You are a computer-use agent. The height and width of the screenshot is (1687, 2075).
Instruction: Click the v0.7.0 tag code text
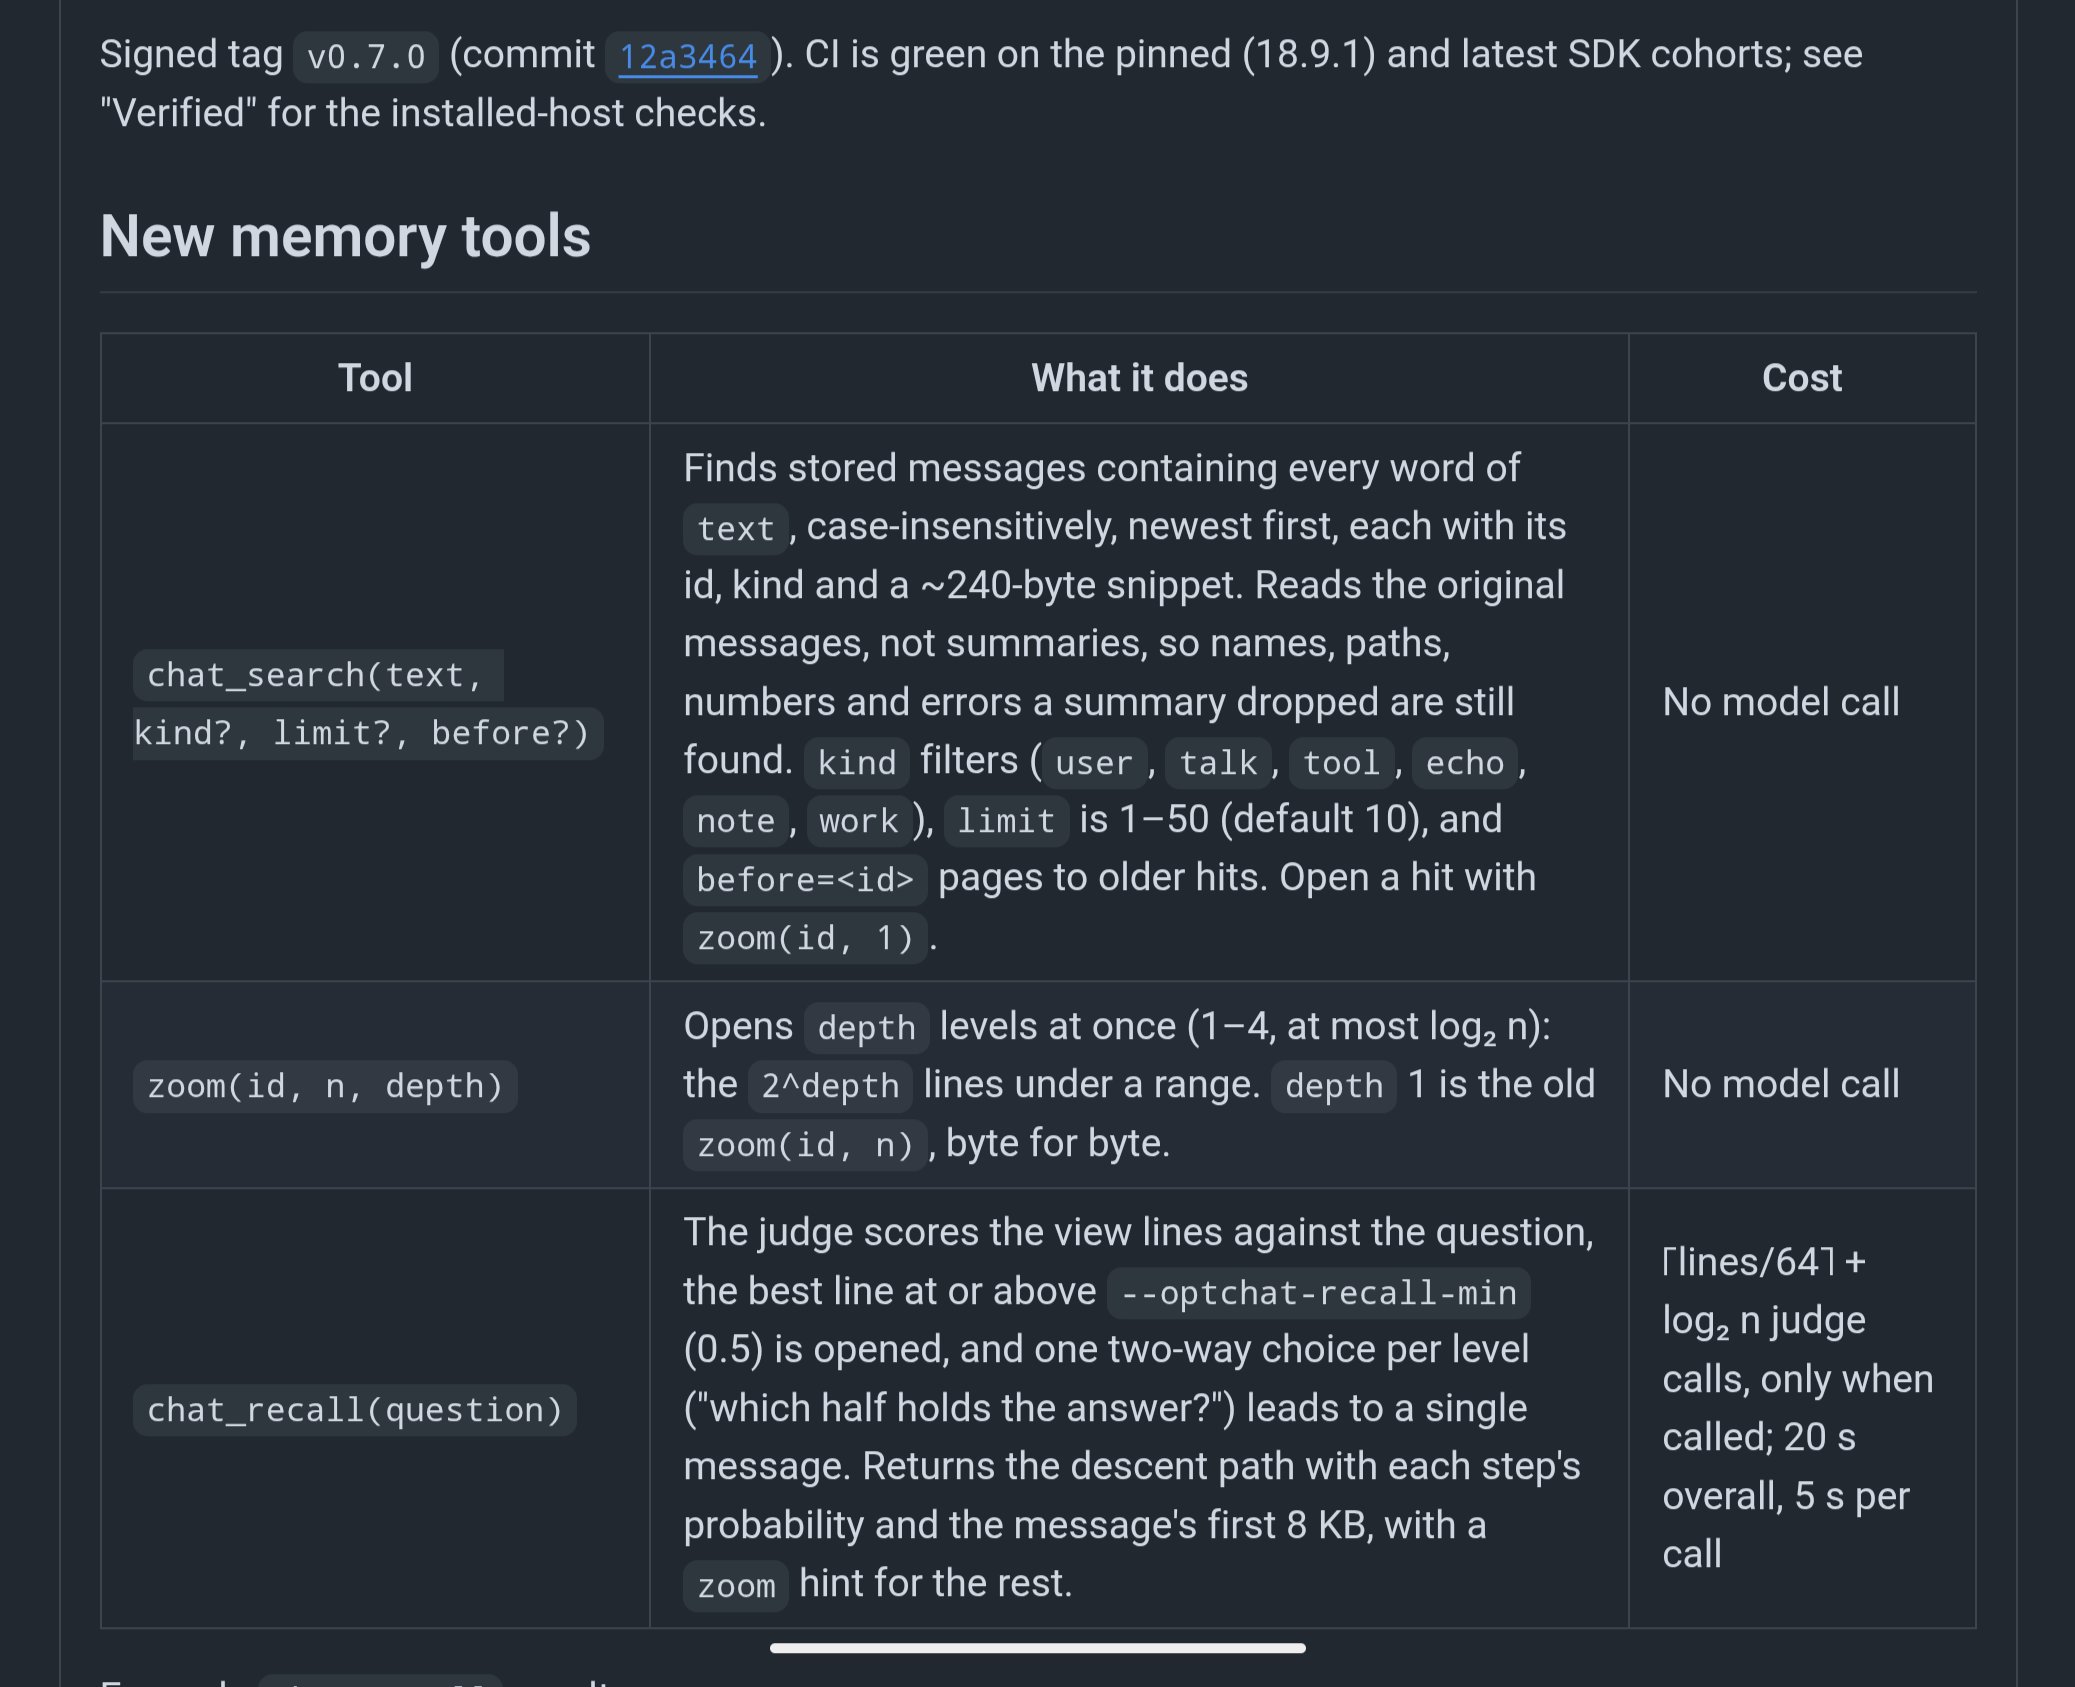tap(366, 56)
